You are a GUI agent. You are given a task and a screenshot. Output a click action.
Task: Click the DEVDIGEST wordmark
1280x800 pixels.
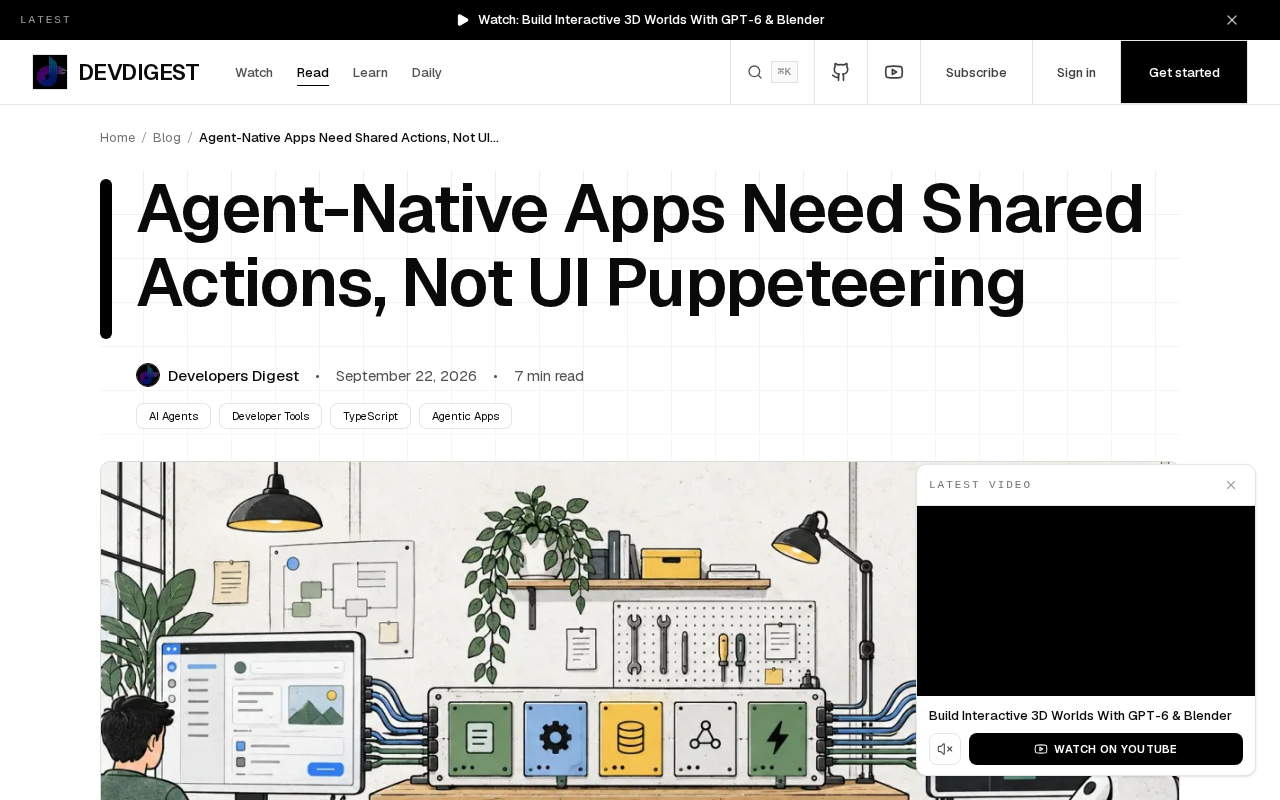coord(139,72)
